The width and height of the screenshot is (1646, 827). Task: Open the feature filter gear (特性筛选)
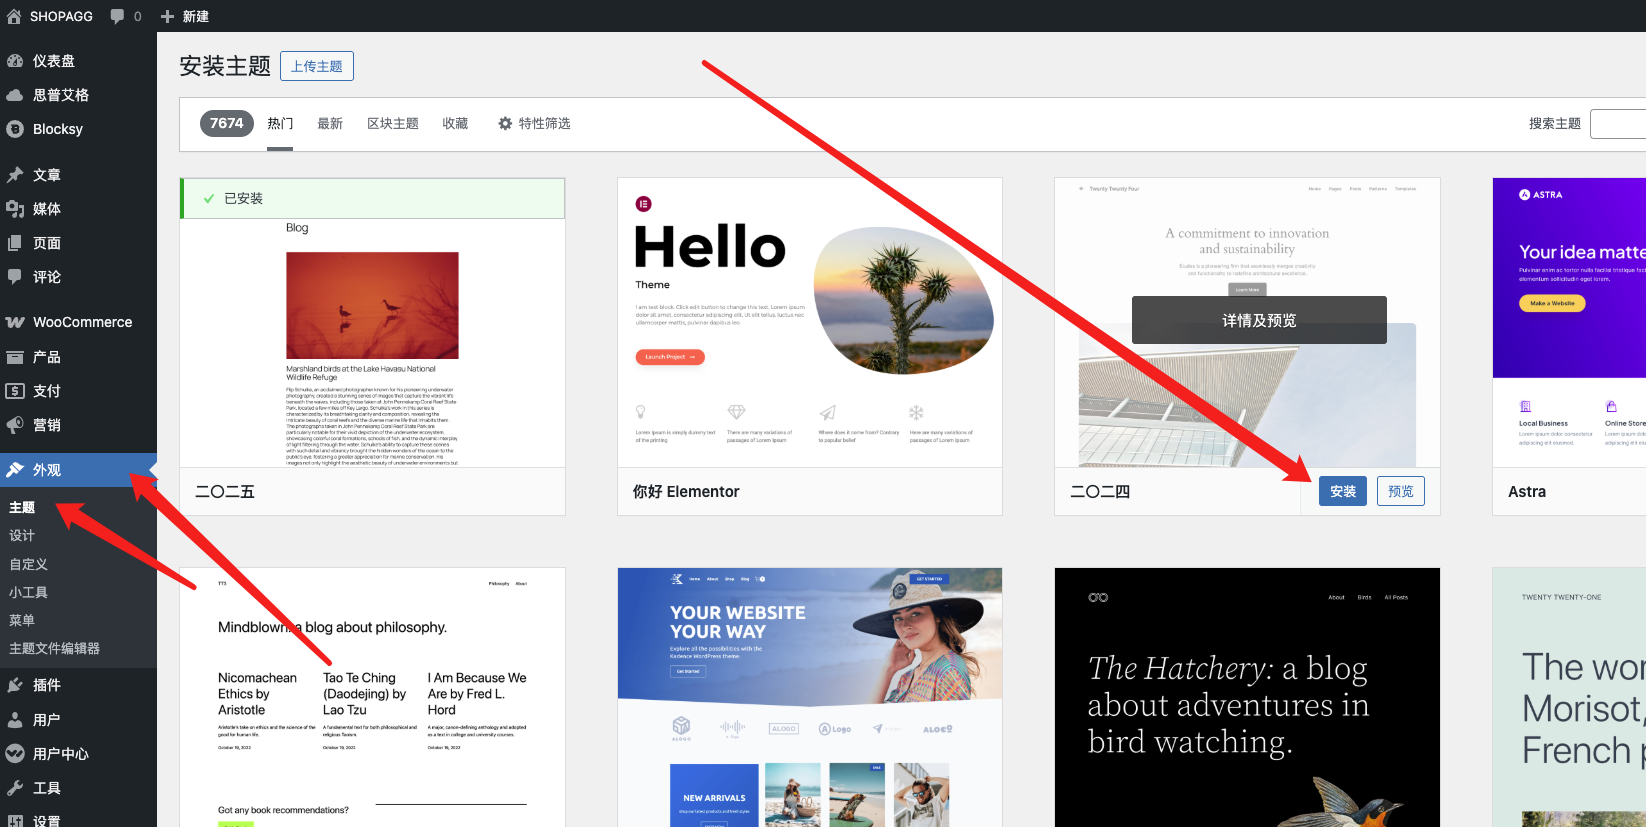click(505, 124)
